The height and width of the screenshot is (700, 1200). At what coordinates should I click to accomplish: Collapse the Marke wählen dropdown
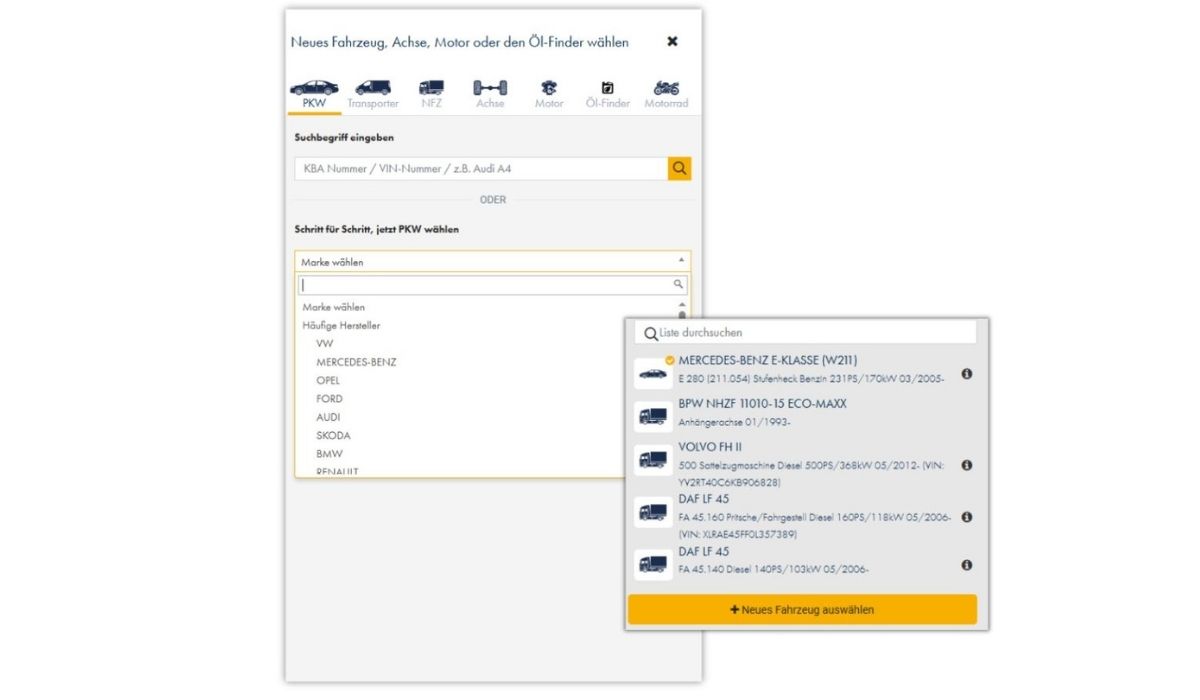click(x=492, y=262)
